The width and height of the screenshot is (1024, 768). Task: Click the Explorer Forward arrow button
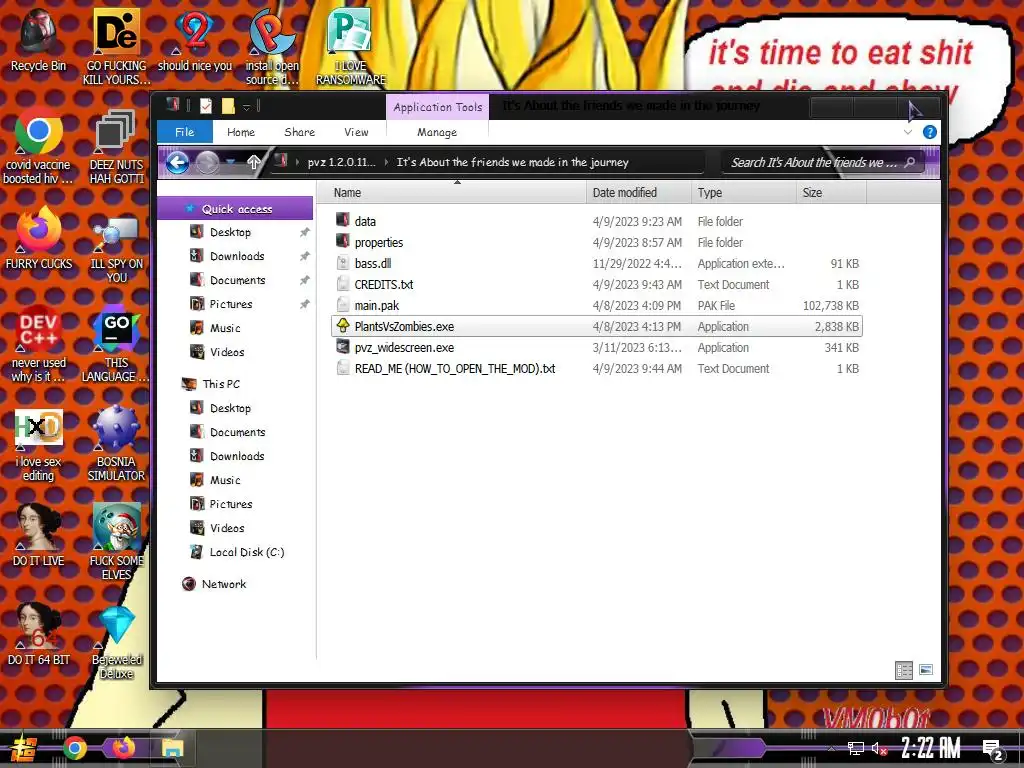(x=207, y=162)
